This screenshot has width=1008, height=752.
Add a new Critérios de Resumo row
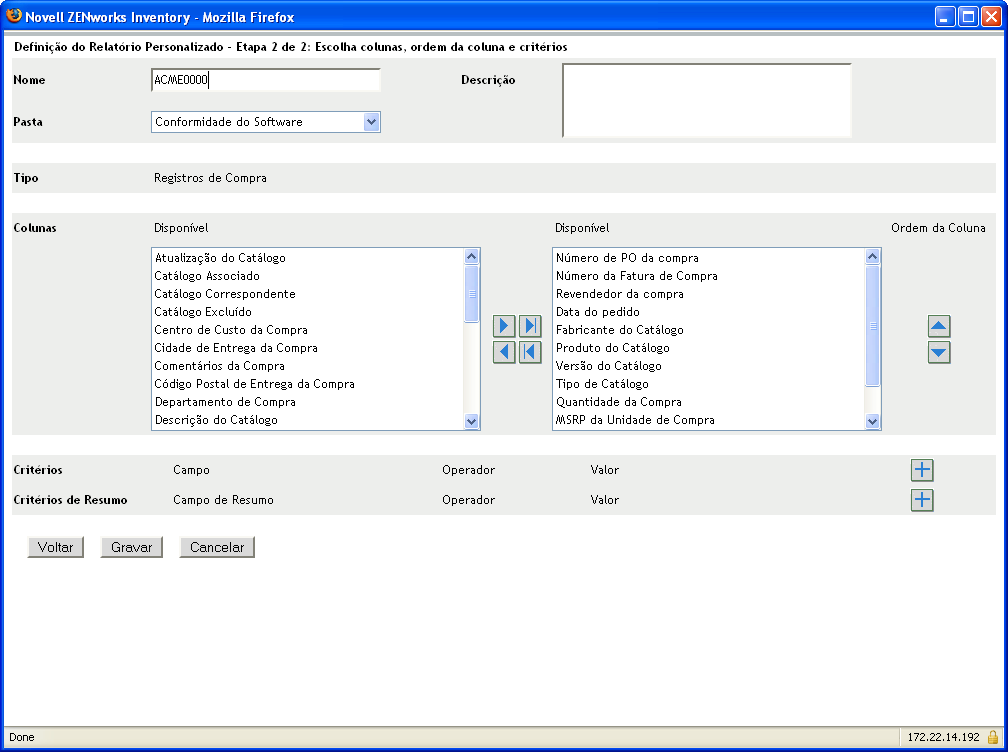pyautogui.click(x=922, y=500)
